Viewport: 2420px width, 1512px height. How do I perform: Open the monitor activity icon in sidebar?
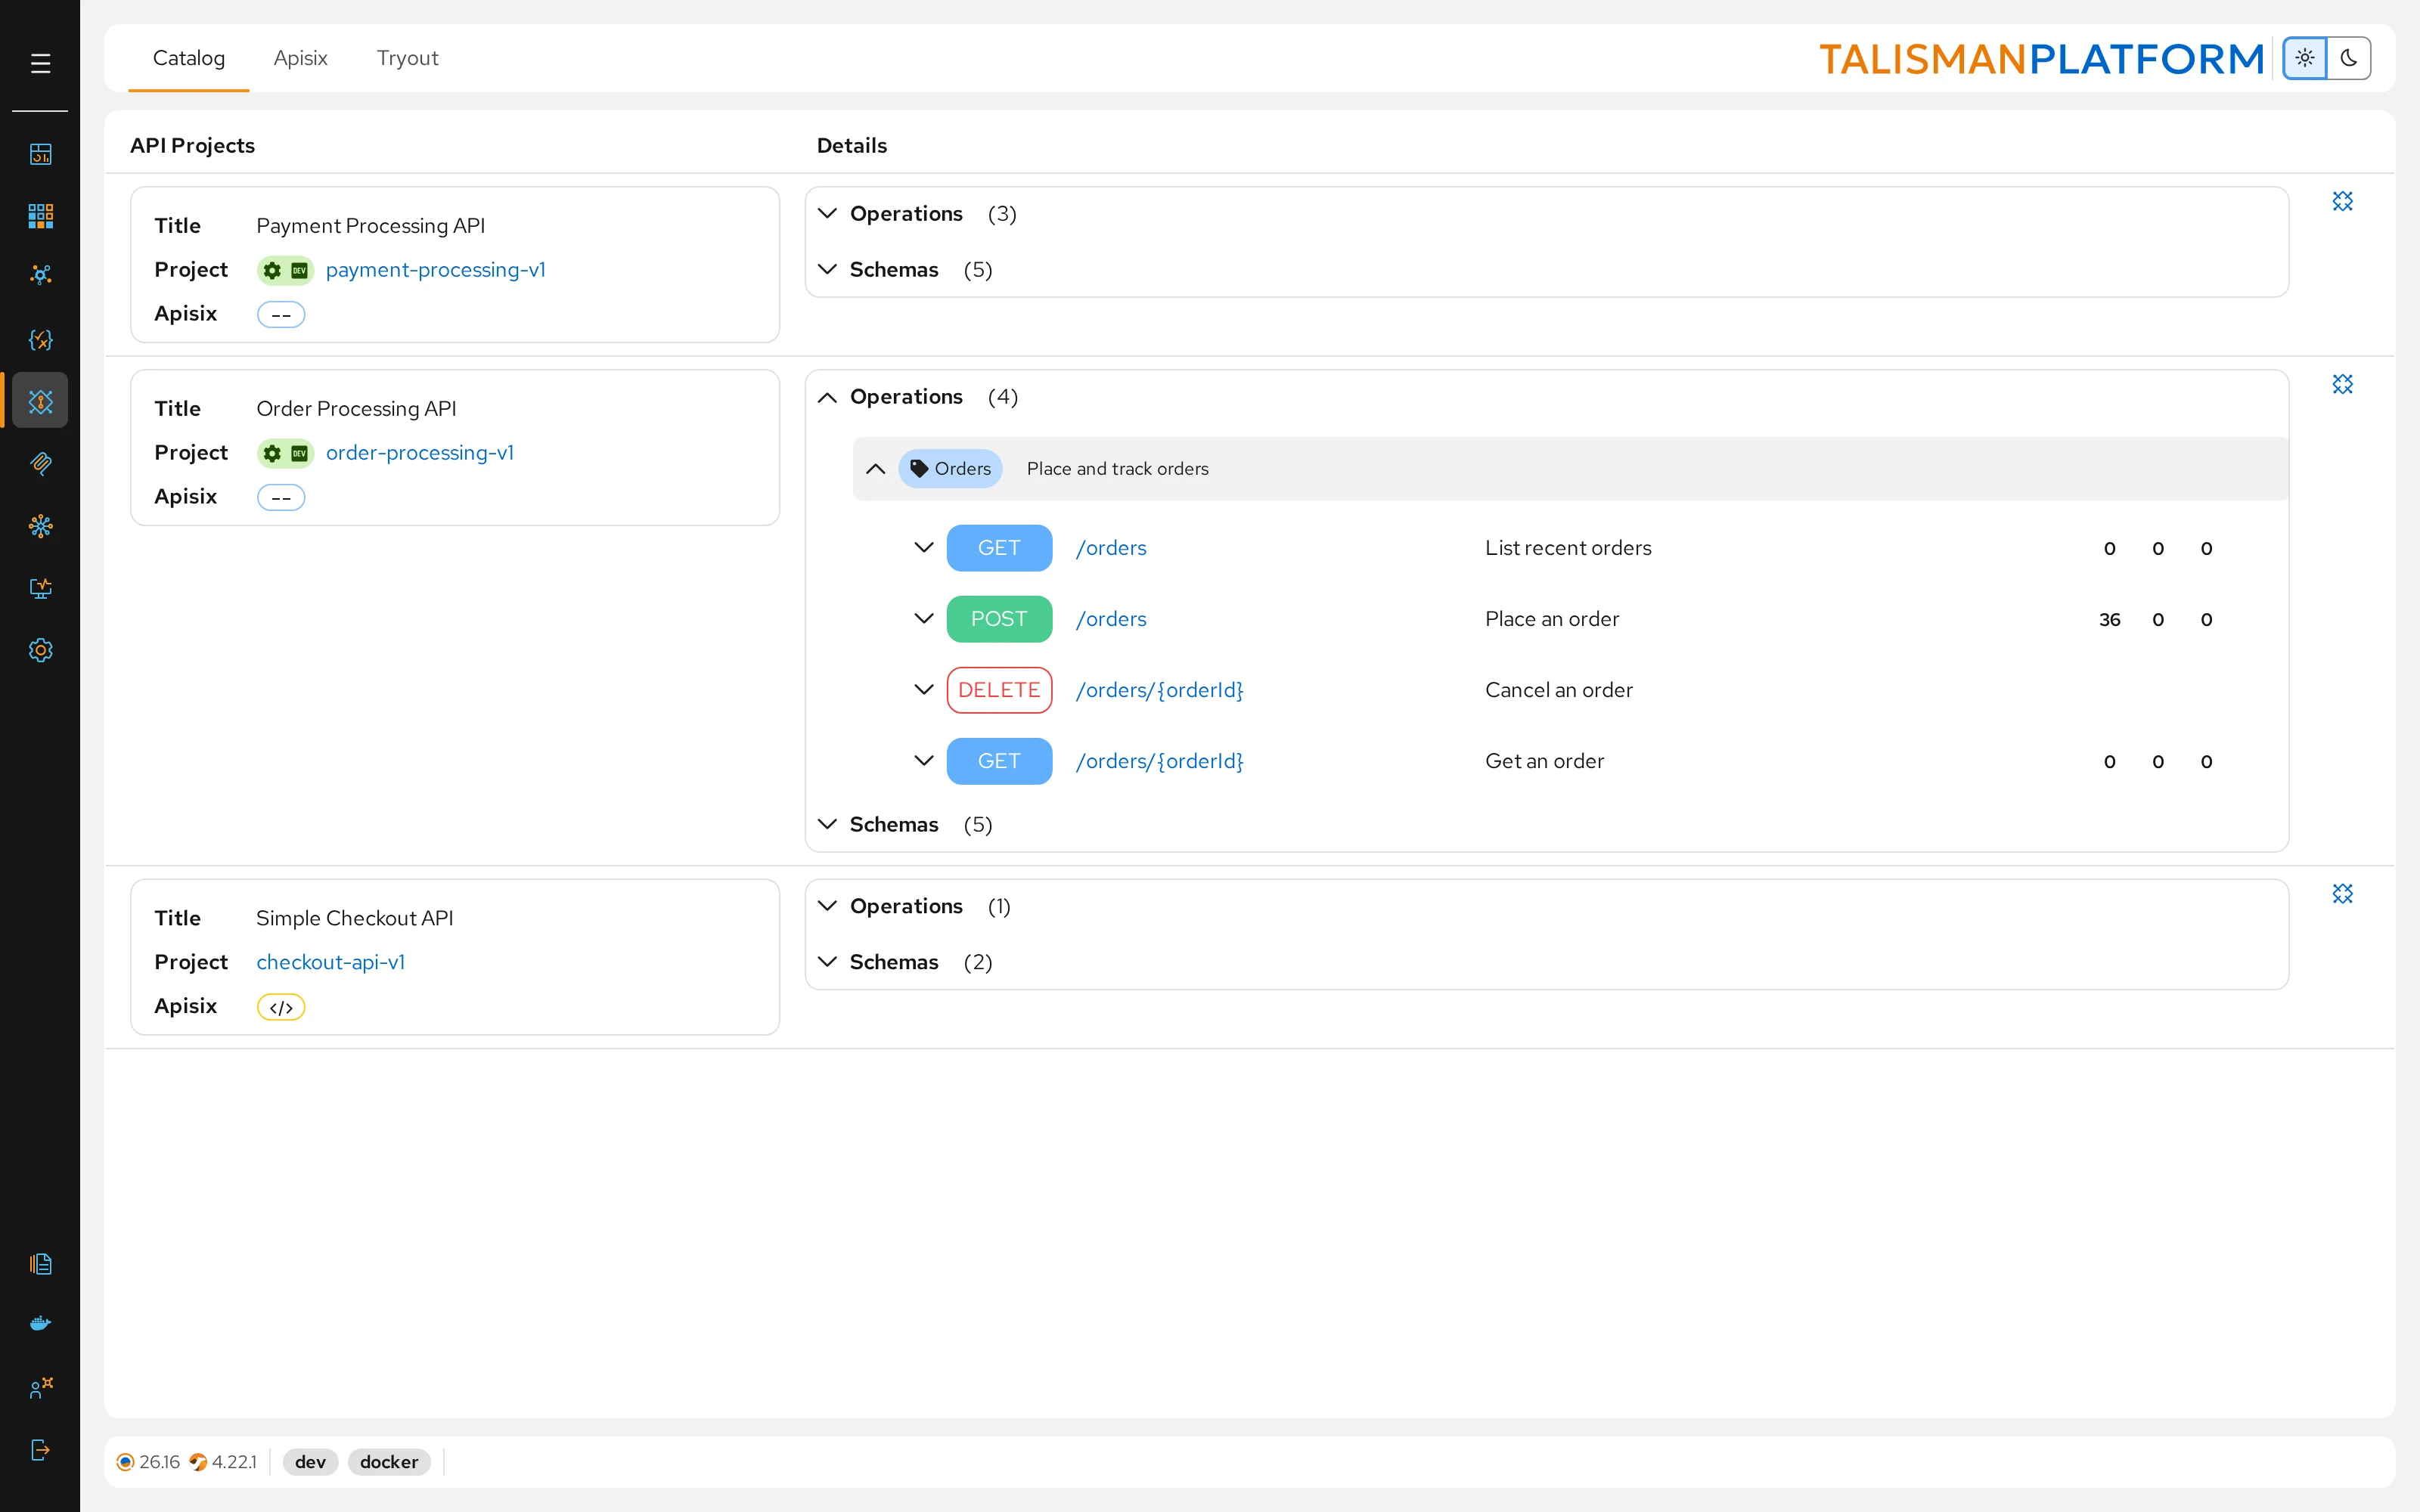(x=40, y=588)
